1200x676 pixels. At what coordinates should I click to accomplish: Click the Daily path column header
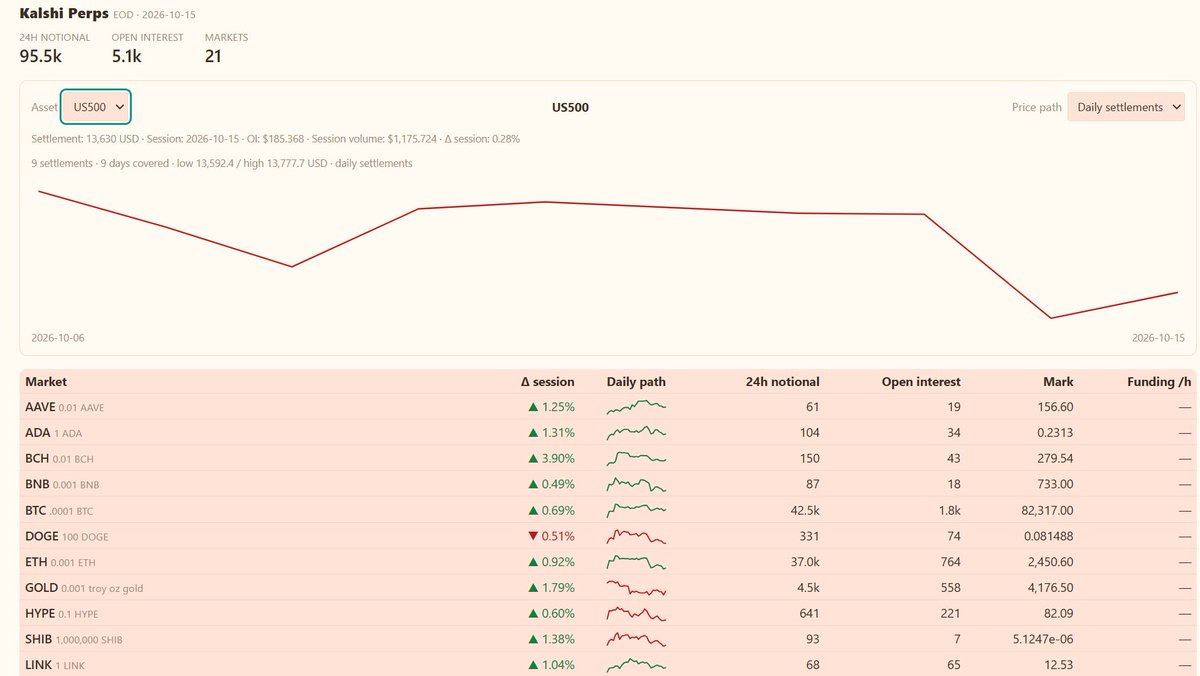point(636,382)
